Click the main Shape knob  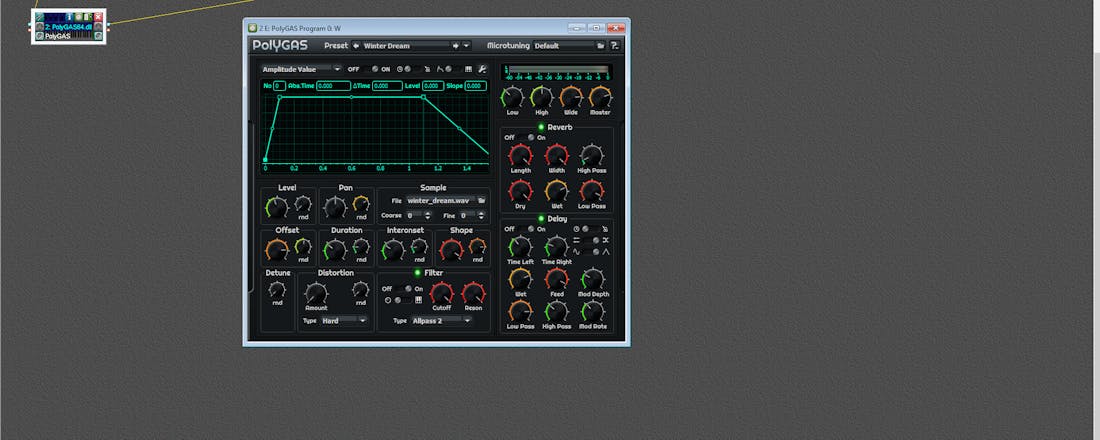451,249
